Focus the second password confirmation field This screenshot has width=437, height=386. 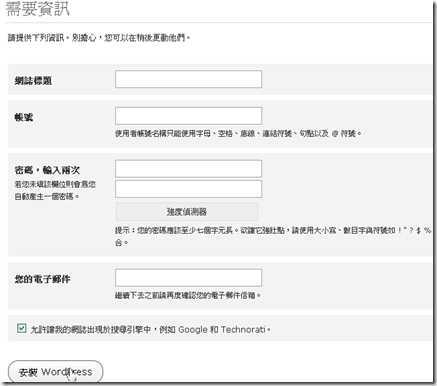(x=188, y=189)
